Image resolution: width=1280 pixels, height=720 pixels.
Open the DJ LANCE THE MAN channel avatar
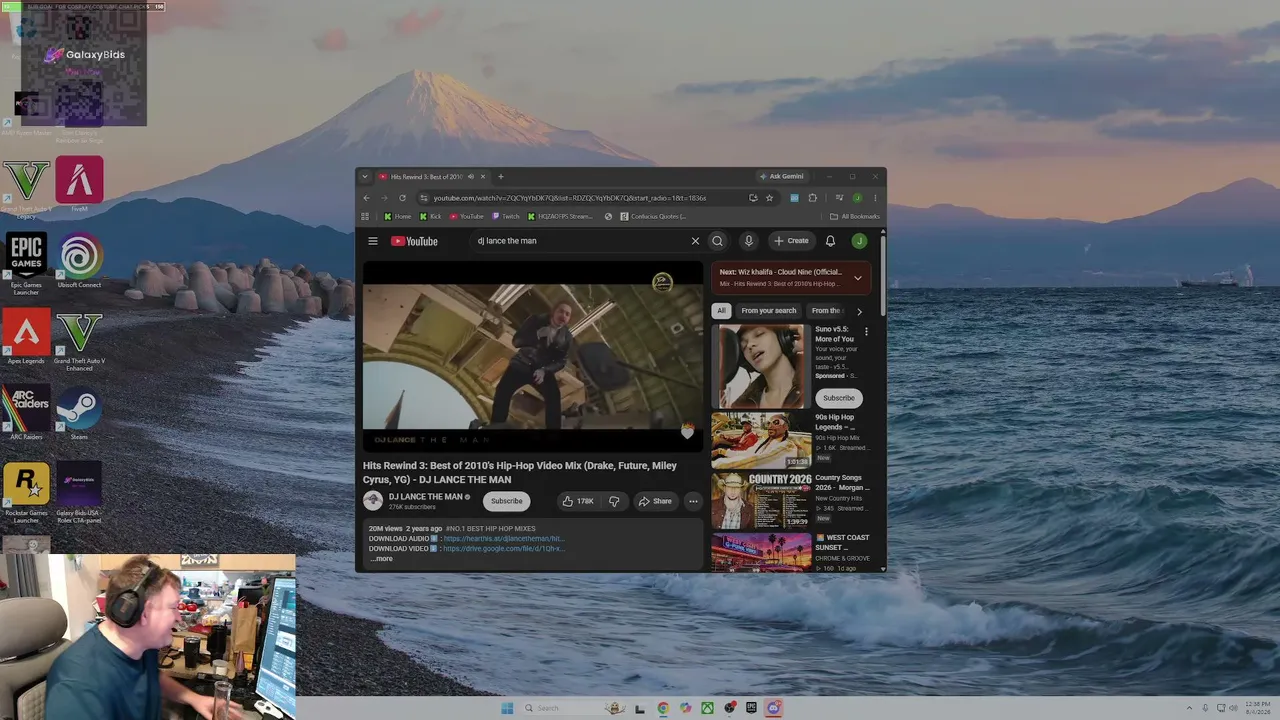pos(373,501)
